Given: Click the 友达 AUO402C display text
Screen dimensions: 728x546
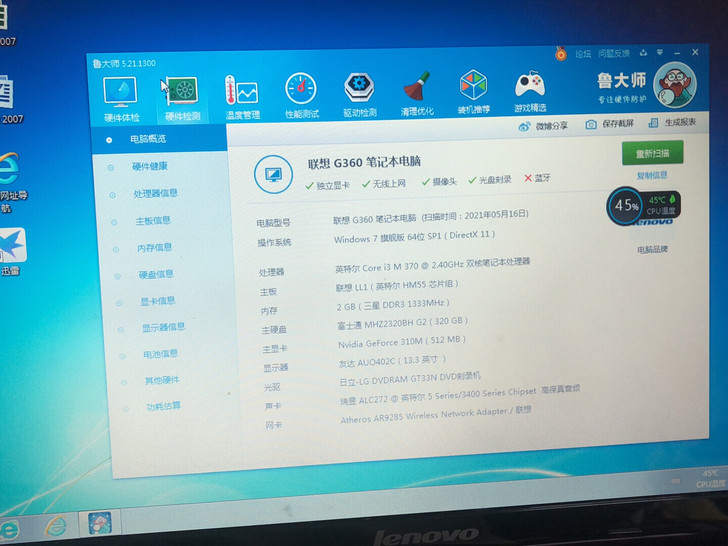Looking at the screenshot, I should pos(392,361).
